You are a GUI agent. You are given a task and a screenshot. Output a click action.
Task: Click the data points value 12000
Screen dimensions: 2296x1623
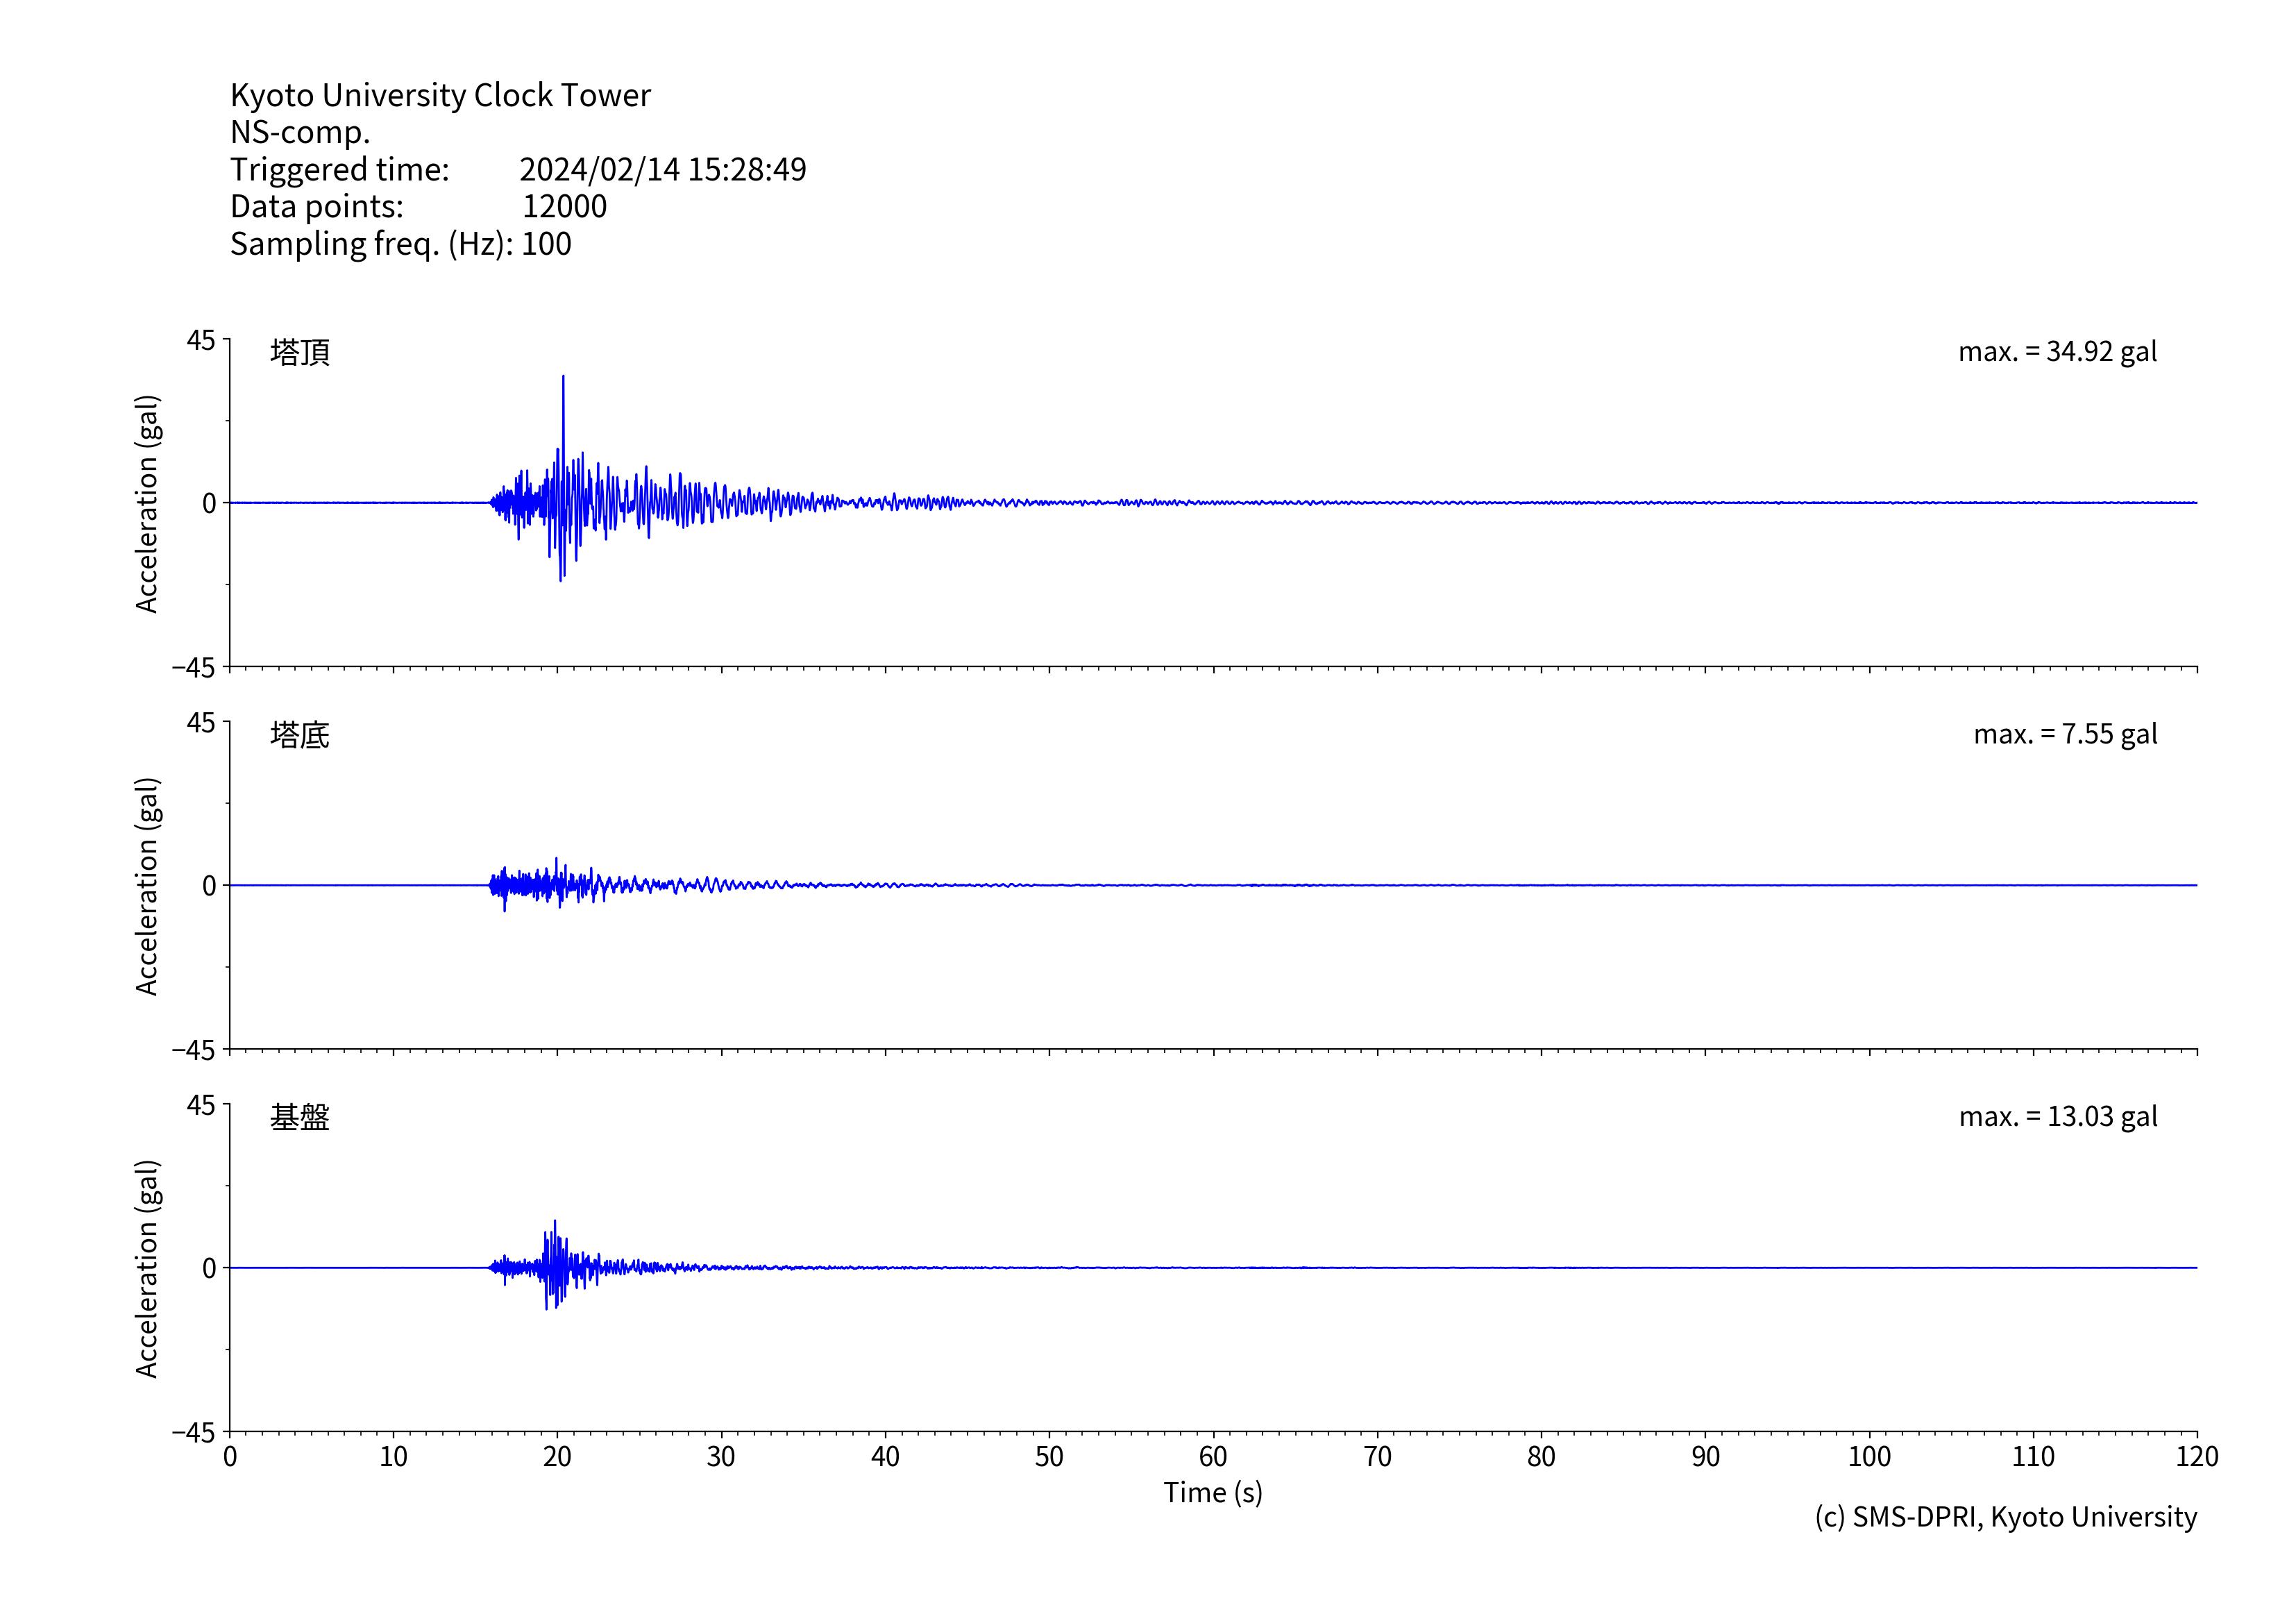[564, 206]
